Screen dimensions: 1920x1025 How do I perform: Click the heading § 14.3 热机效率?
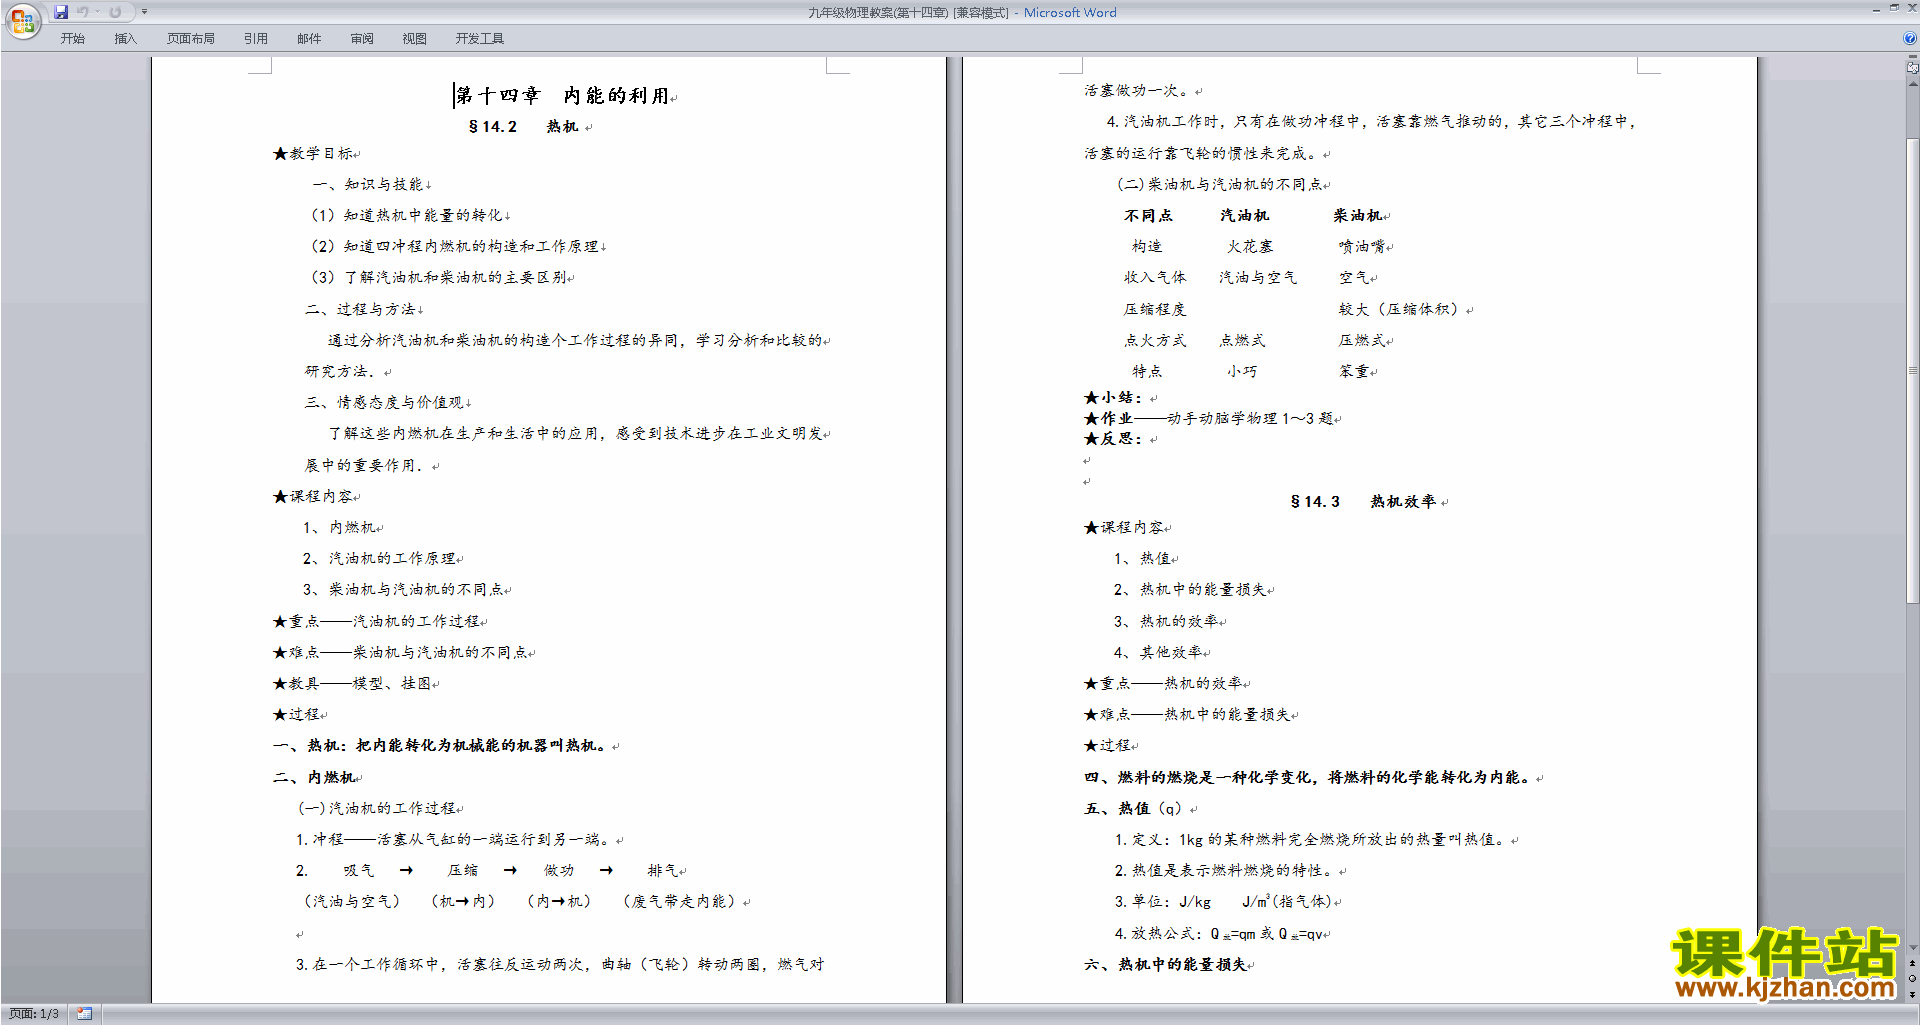(x=1364, y=501)
